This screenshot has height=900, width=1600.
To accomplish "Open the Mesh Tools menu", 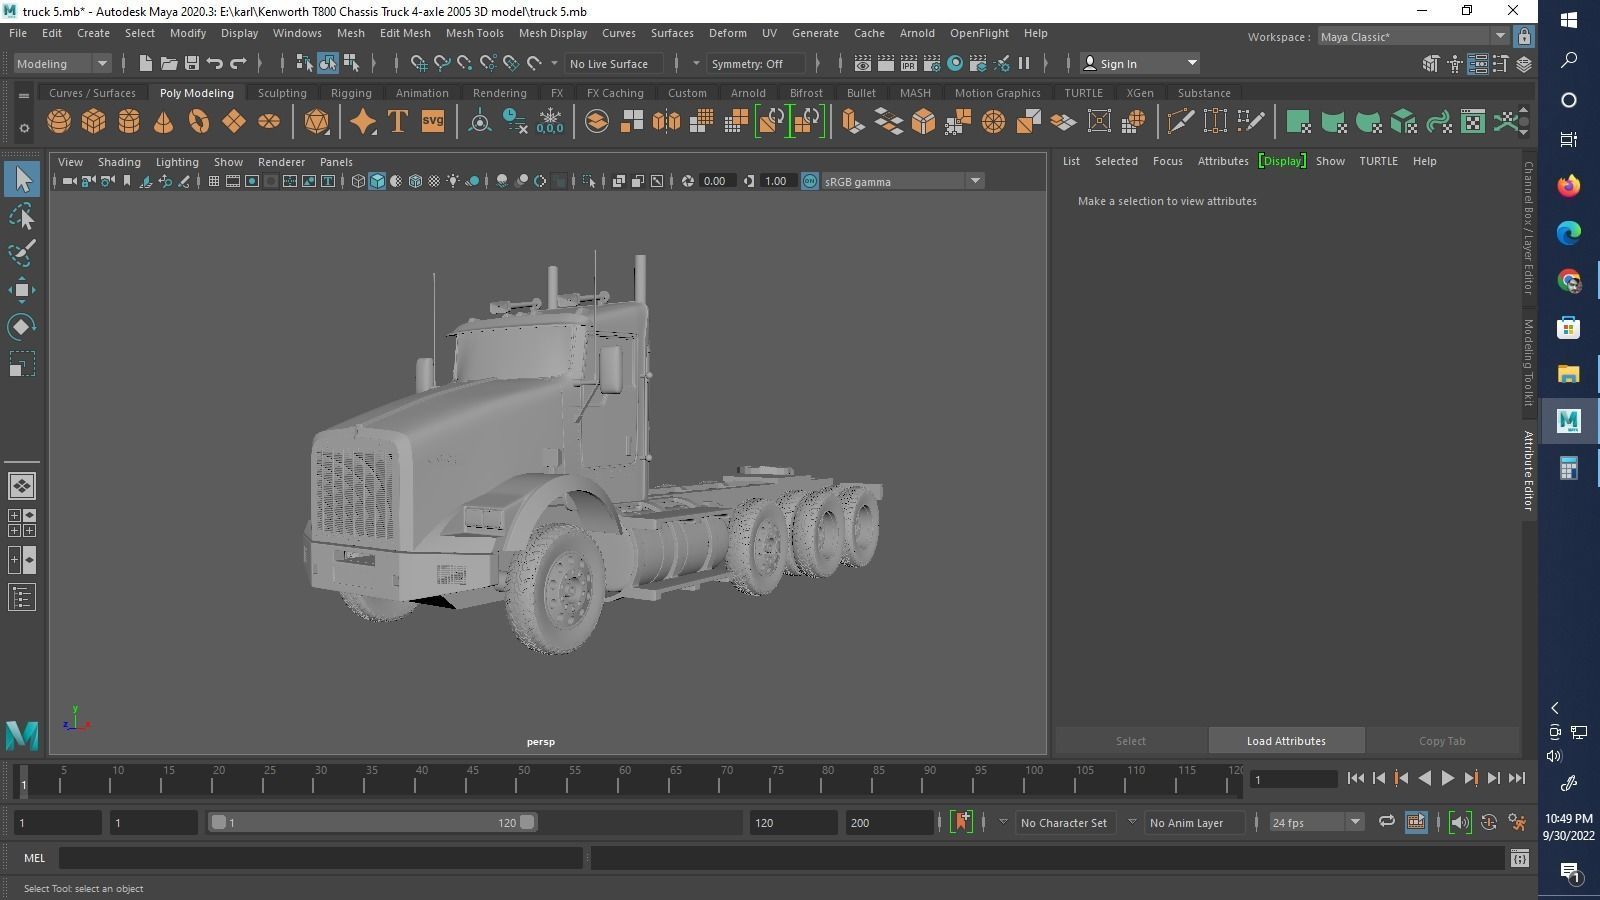I will coord(474,33).
